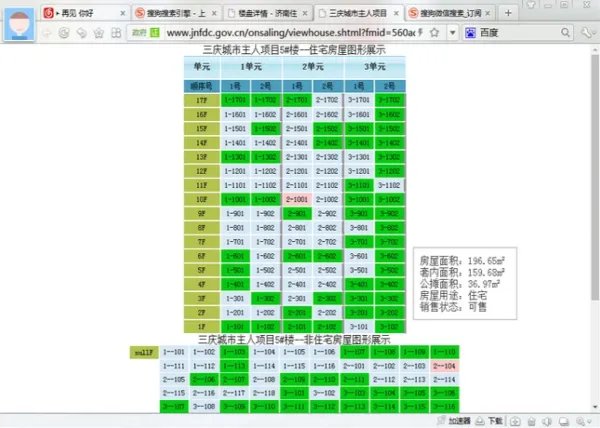Click the skin shirt icon at top right
This screenshot has height=428, width=600.
point(531,4)
